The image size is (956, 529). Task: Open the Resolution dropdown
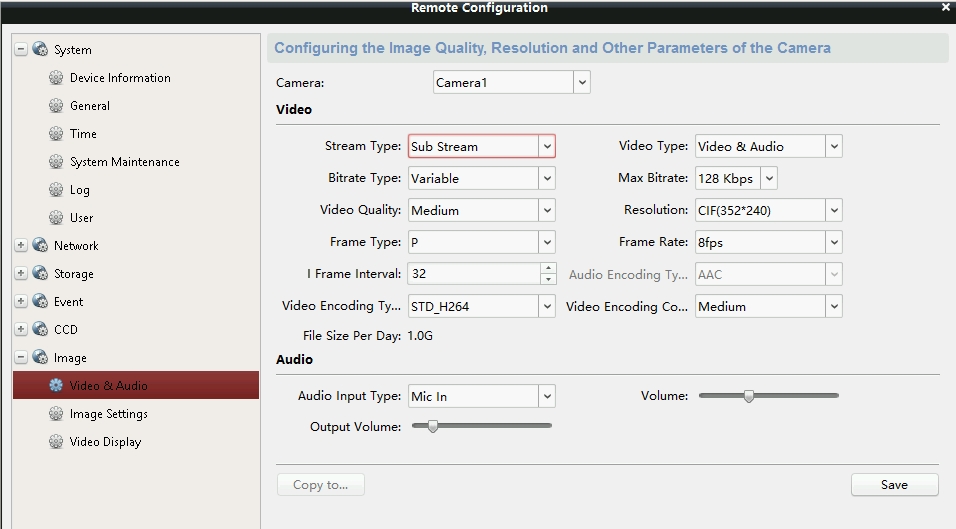834,211
